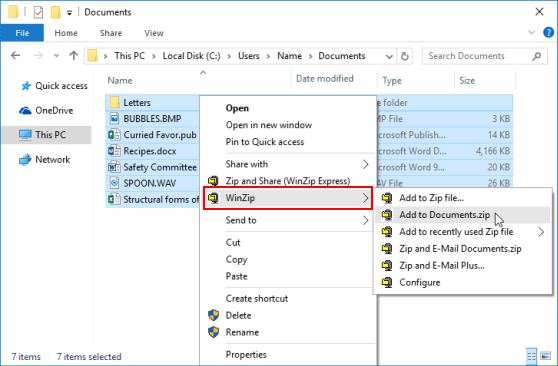The image size is (558, 366).
Task: Open the address bar history dropdown
Action: coord(389,56)
